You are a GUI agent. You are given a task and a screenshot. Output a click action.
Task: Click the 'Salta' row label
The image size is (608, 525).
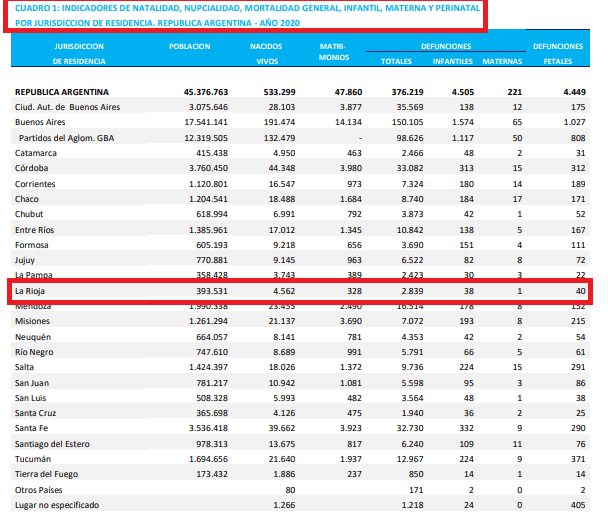pos(24,367)
